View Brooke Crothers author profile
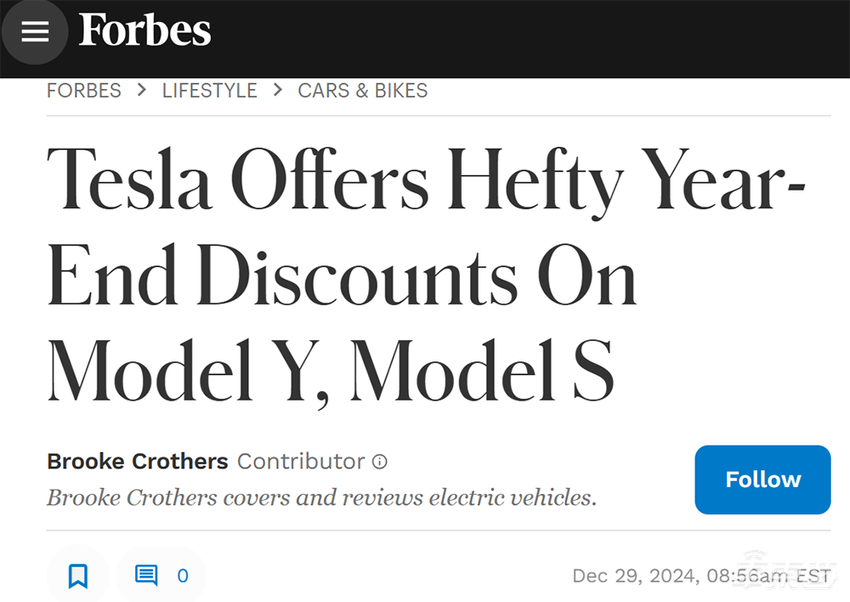 [x=136, y=461]
